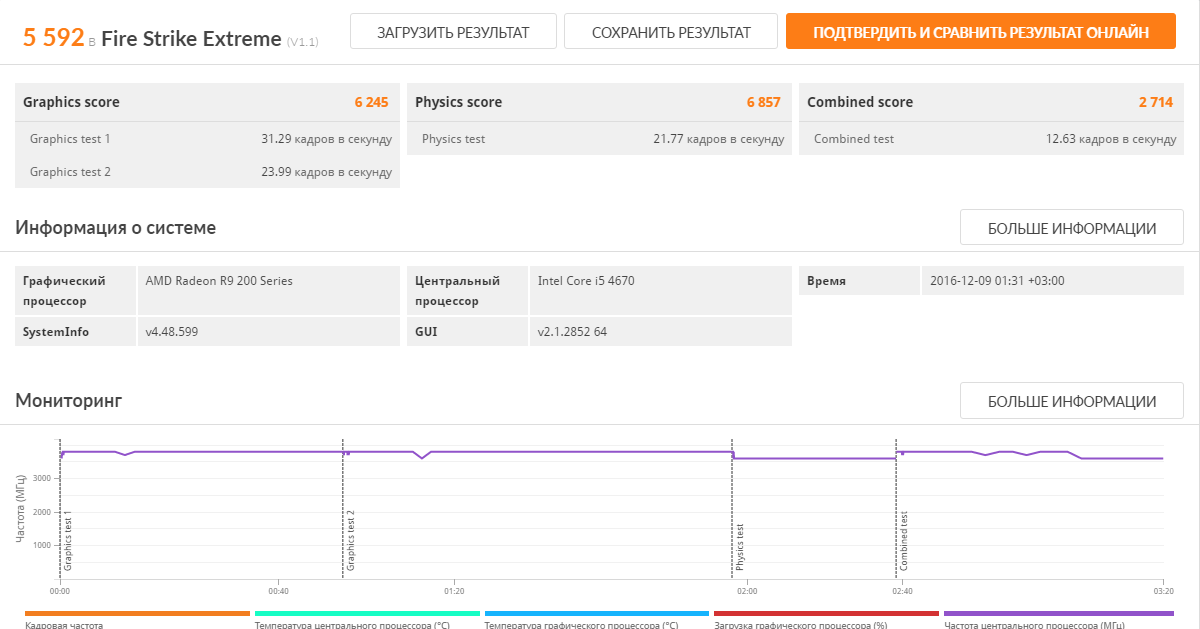
Task: Toggle the red GPU load legend
Action: click(826, 619)
